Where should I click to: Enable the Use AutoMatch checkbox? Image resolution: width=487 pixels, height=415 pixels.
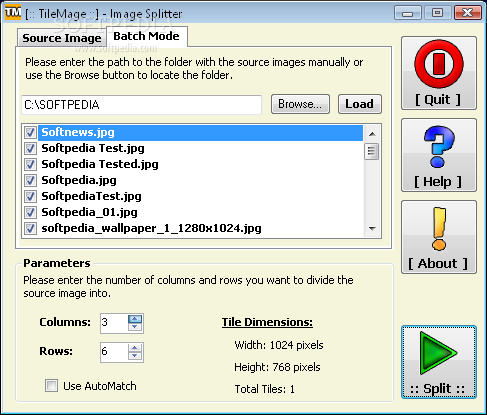51,386
